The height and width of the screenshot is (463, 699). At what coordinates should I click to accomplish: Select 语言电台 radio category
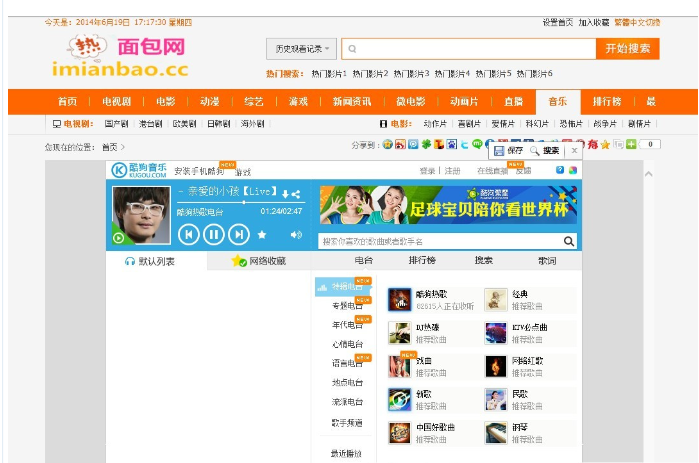[x=347, y=363]
